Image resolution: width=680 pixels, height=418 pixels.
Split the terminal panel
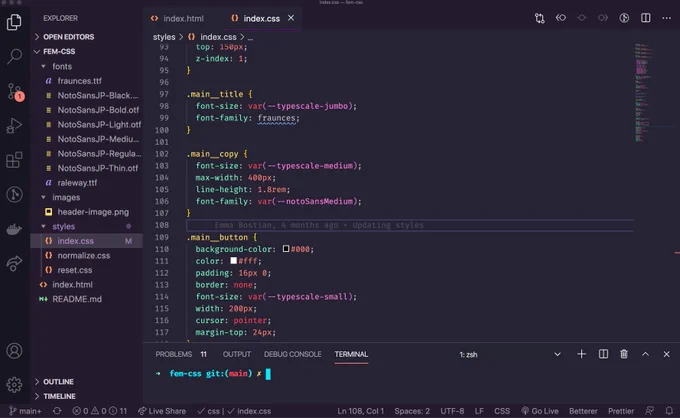pyautogui.click(x=603, y=354)
